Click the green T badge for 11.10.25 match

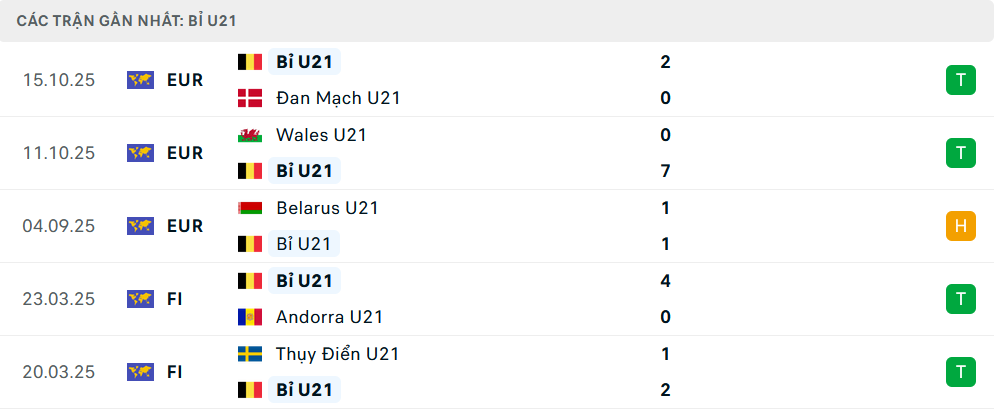[x=960, y=153]
